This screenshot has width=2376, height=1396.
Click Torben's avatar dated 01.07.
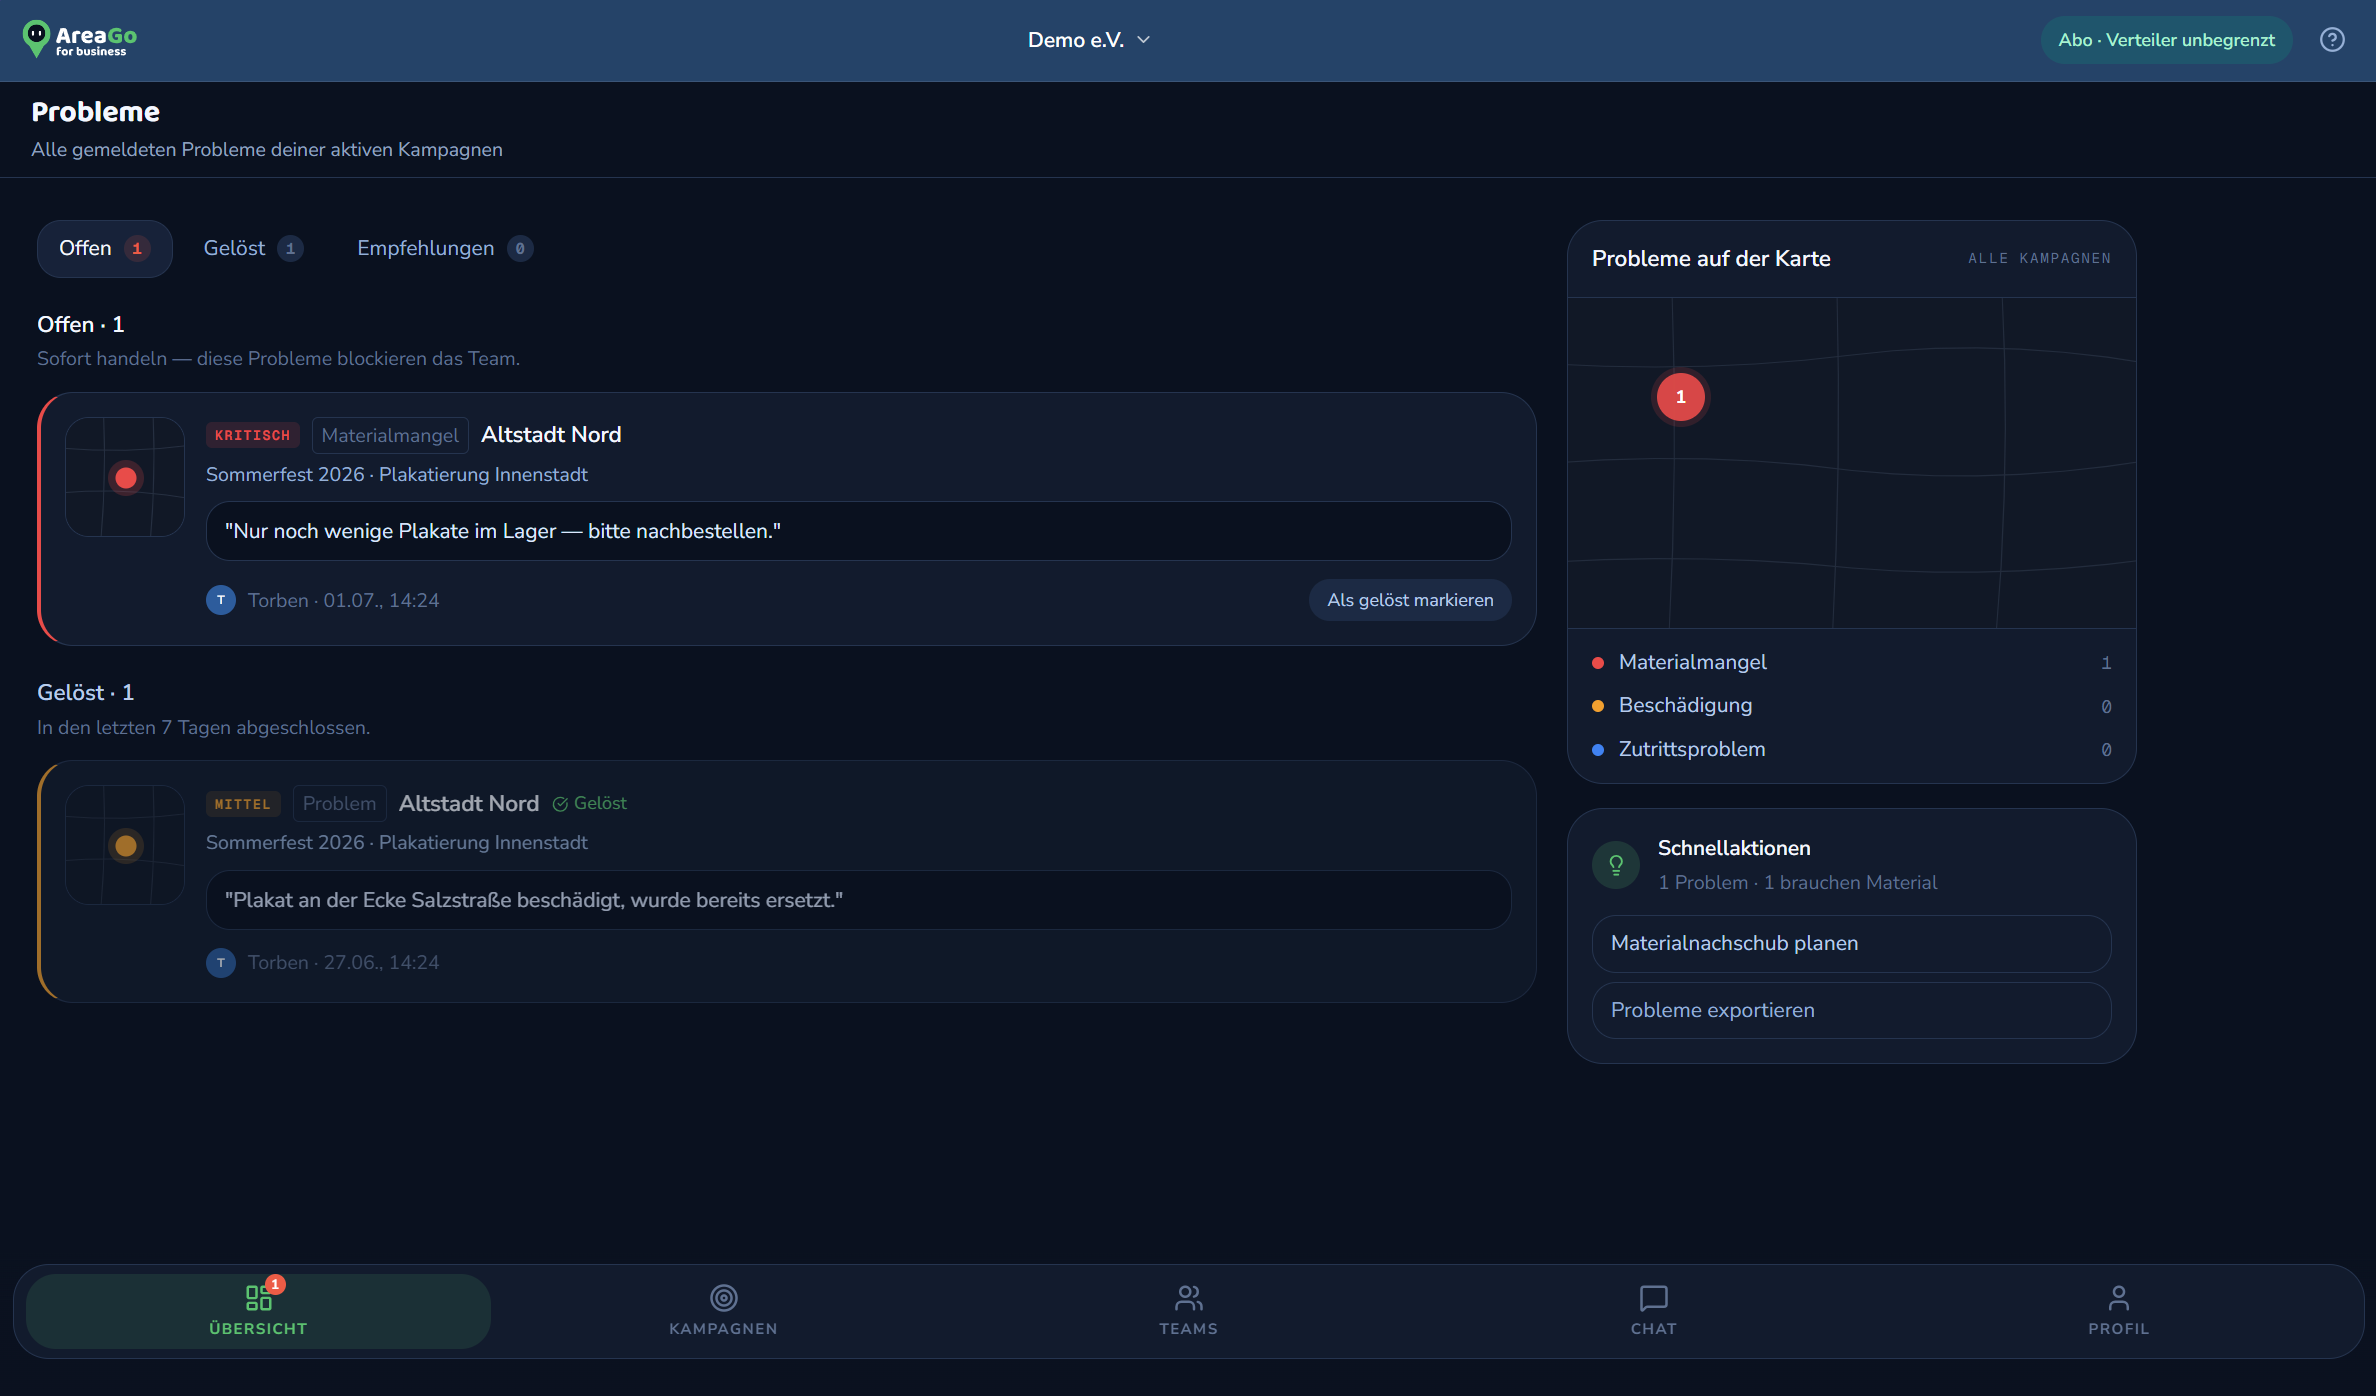point(221,600)
